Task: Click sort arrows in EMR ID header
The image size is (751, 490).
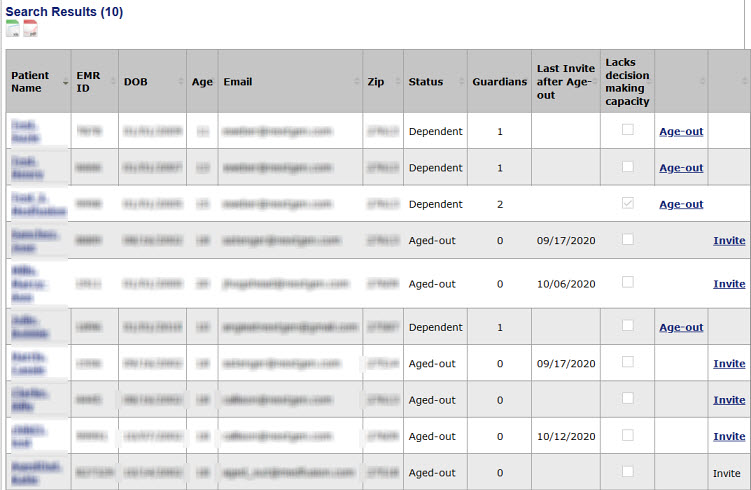Action: 113,81
